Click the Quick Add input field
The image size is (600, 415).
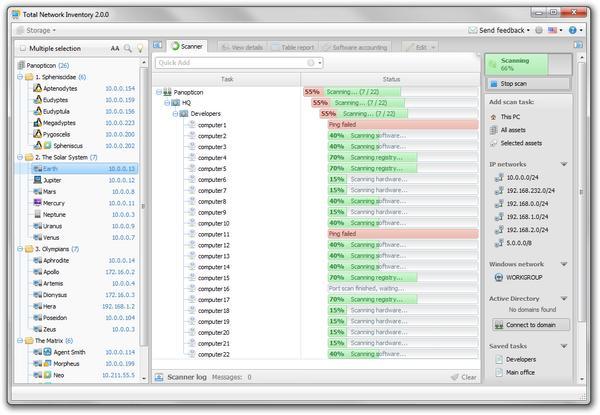click(232, 63)
